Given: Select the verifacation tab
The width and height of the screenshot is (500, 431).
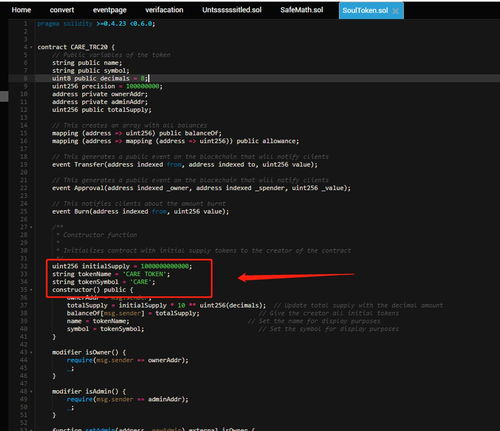Looking at the screenshot, I should (x=164, y=10).
